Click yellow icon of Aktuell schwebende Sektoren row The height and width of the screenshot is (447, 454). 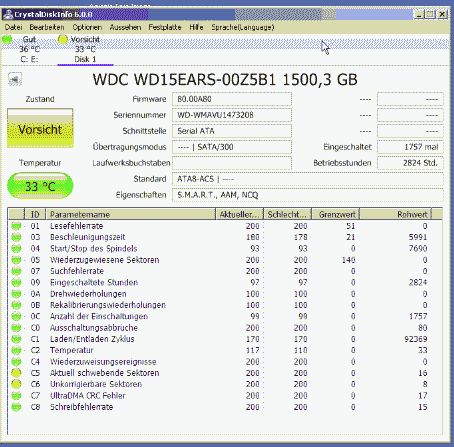[x=16, y=373]
